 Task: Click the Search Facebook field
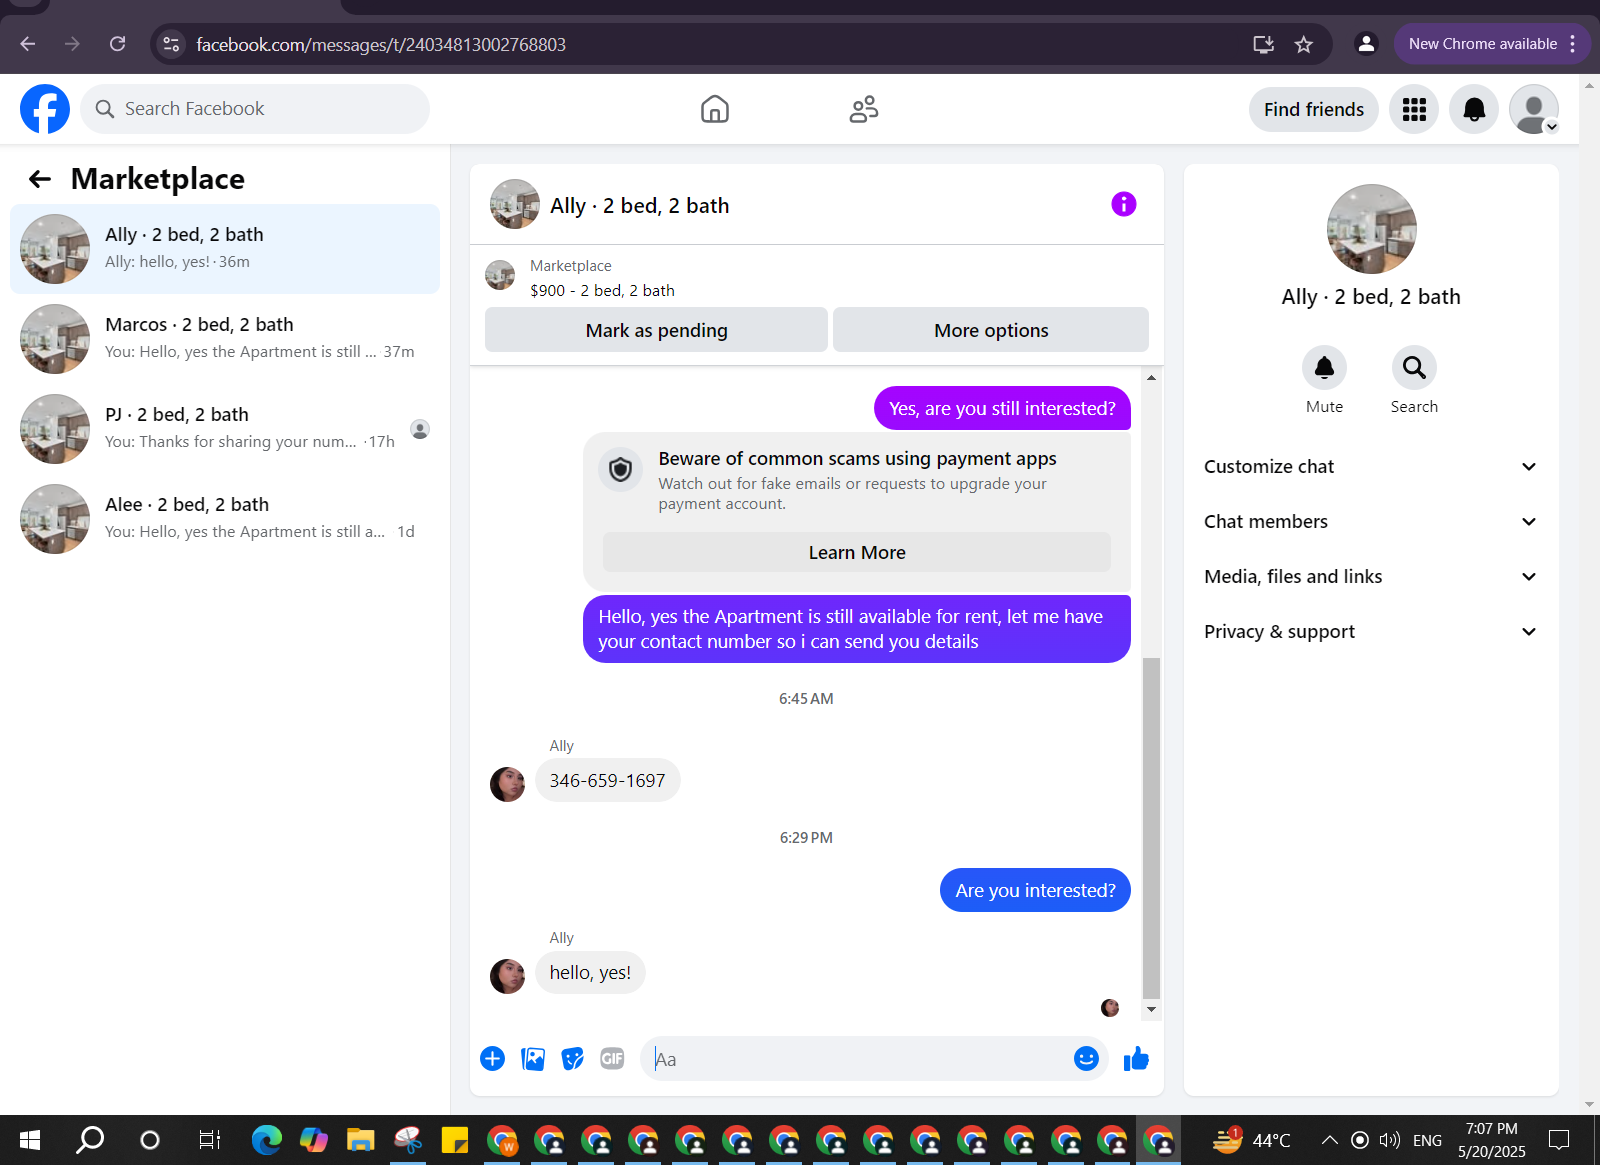point(255,109)
